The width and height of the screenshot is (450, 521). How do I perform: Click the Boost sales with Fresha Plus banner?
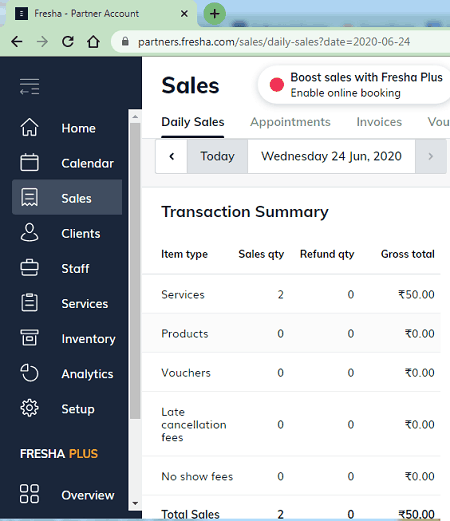point(355,85)
